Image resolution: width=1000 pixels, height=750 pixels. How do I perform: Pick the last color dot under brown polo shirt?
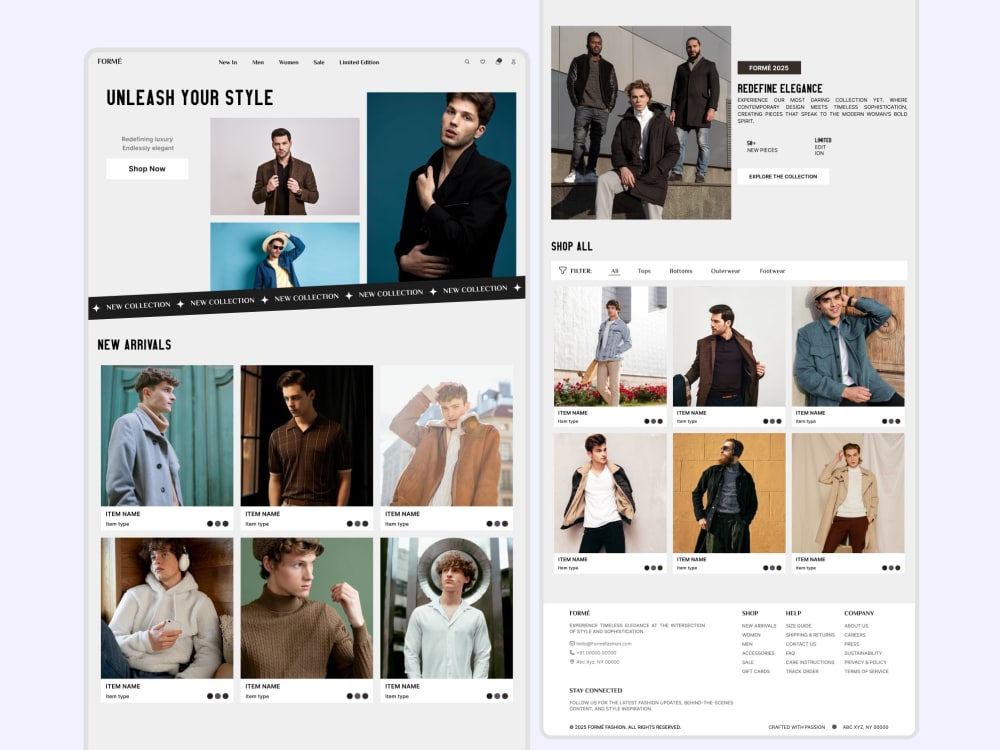(x=365, y=524)
